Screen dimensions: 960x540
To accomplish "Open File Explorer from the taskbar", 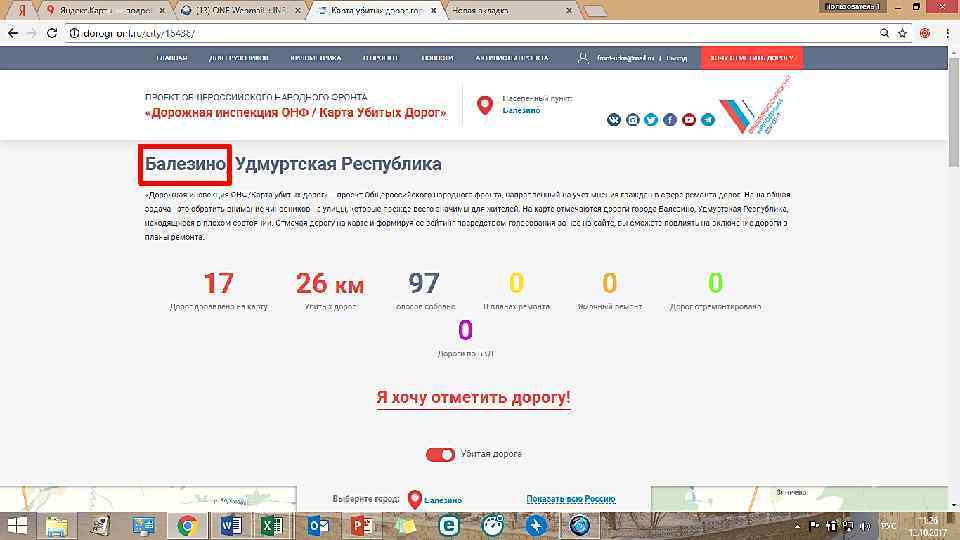I will [x=57, y=526].
